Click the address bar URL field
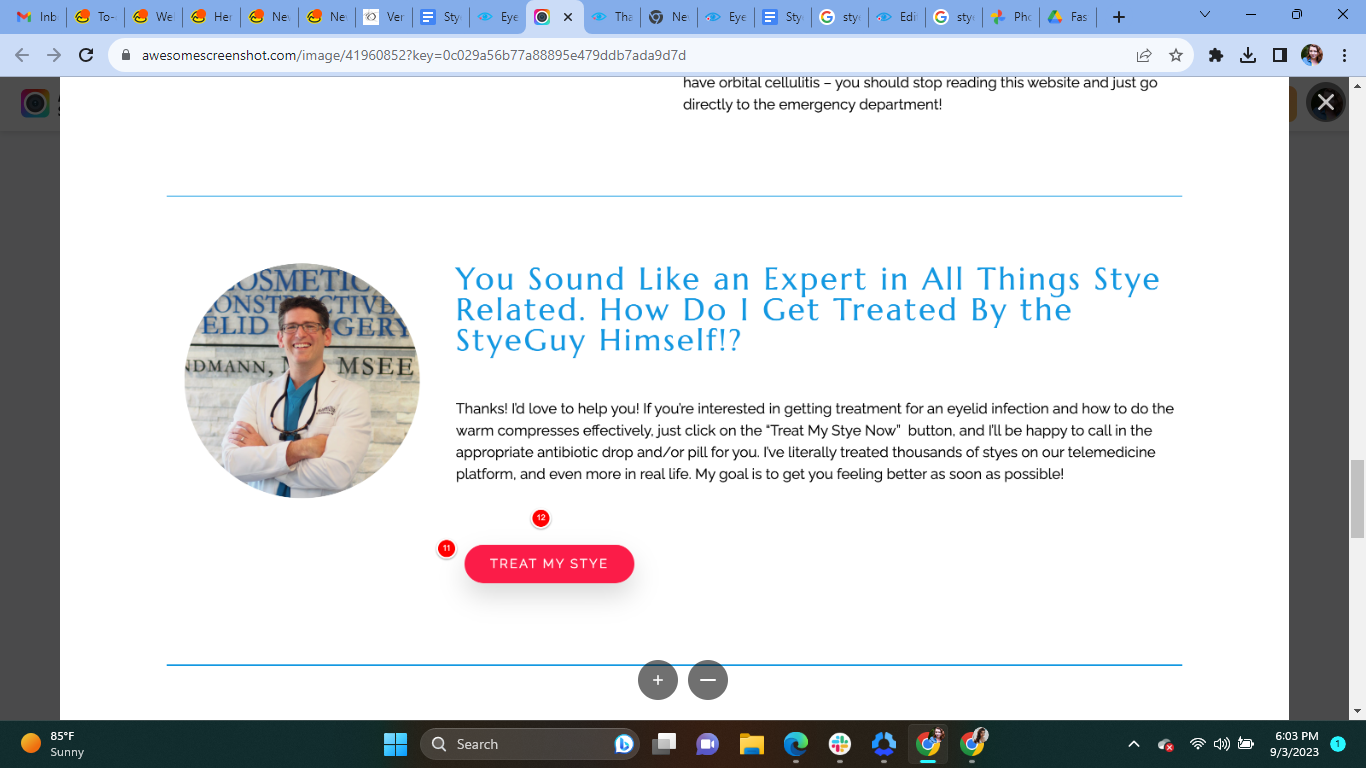This screenshot has height=768, width=1366. pos(620,56)
